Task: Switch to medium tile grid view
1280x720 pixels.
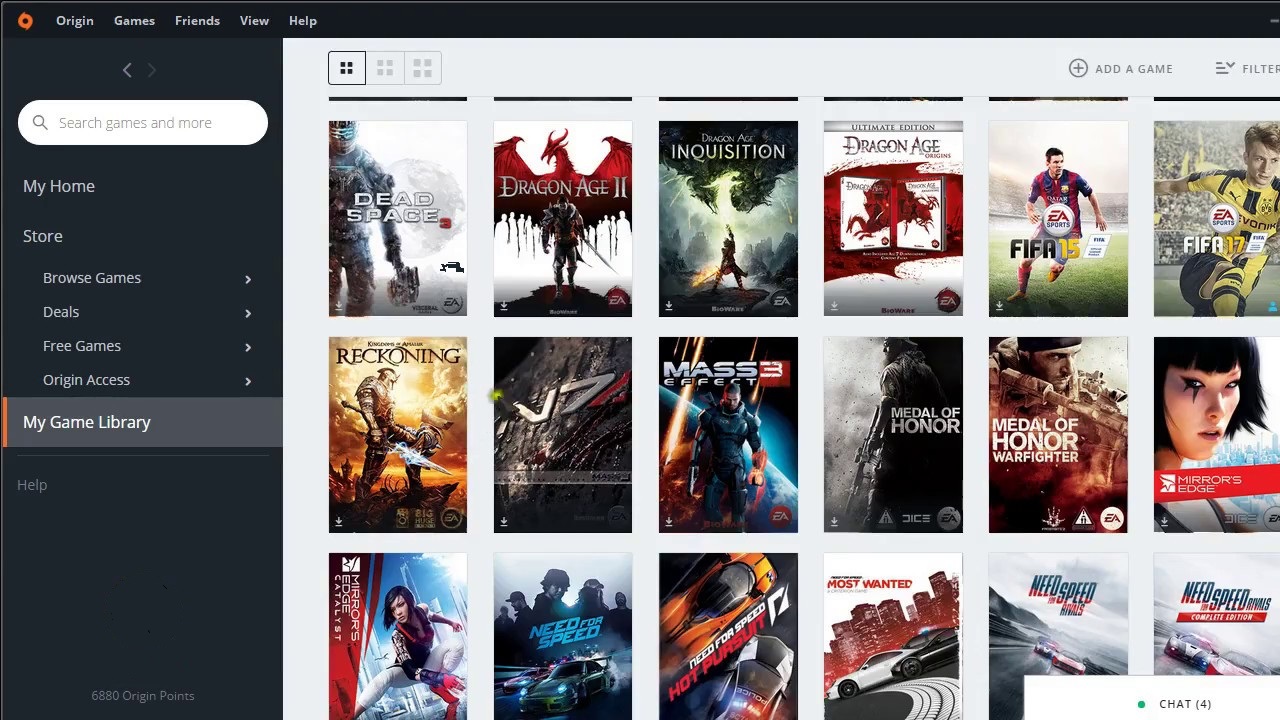Action: coord(385,68)
